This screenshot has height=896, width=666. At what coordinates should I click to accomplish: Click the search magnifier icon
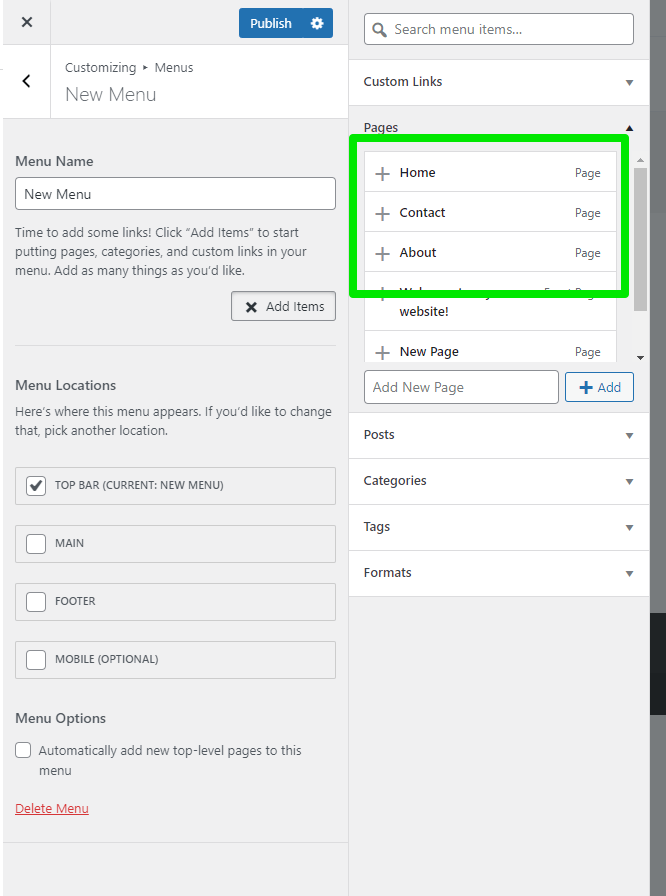tap(380, 30)
